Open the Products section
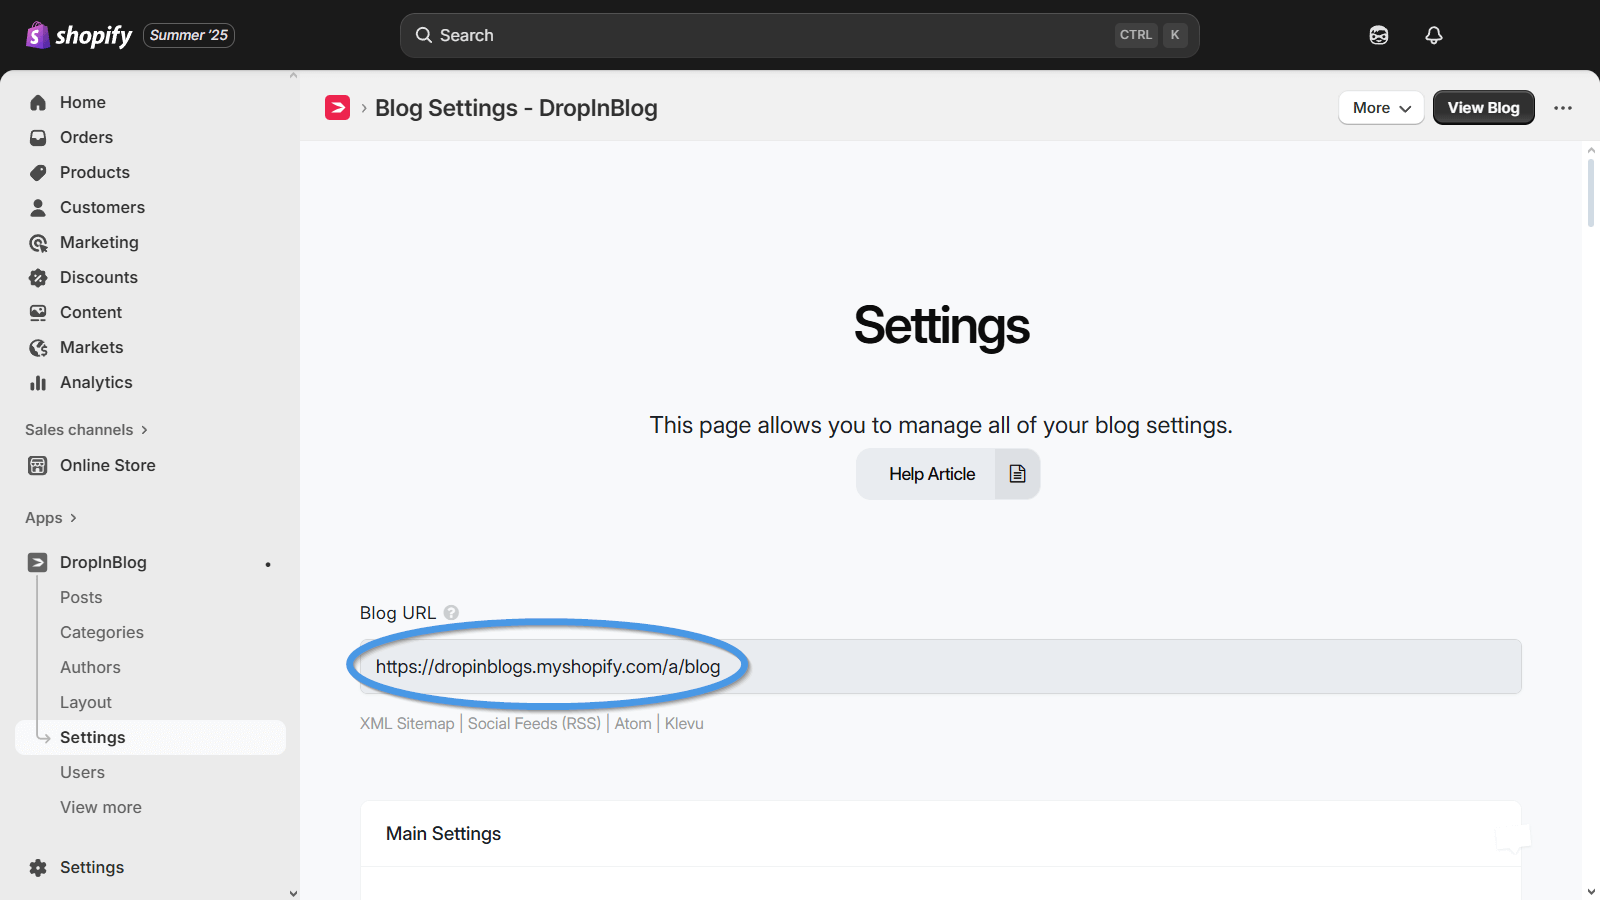This screenshot has height=900, width=1600. coord(95,172)
